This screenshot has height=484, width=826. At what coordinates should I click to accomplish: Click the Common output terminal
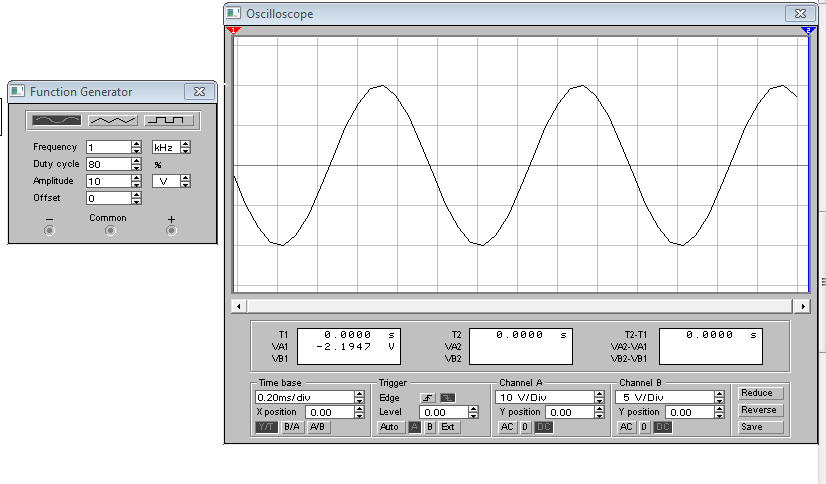pyautogui.click(x=110, y=230)
